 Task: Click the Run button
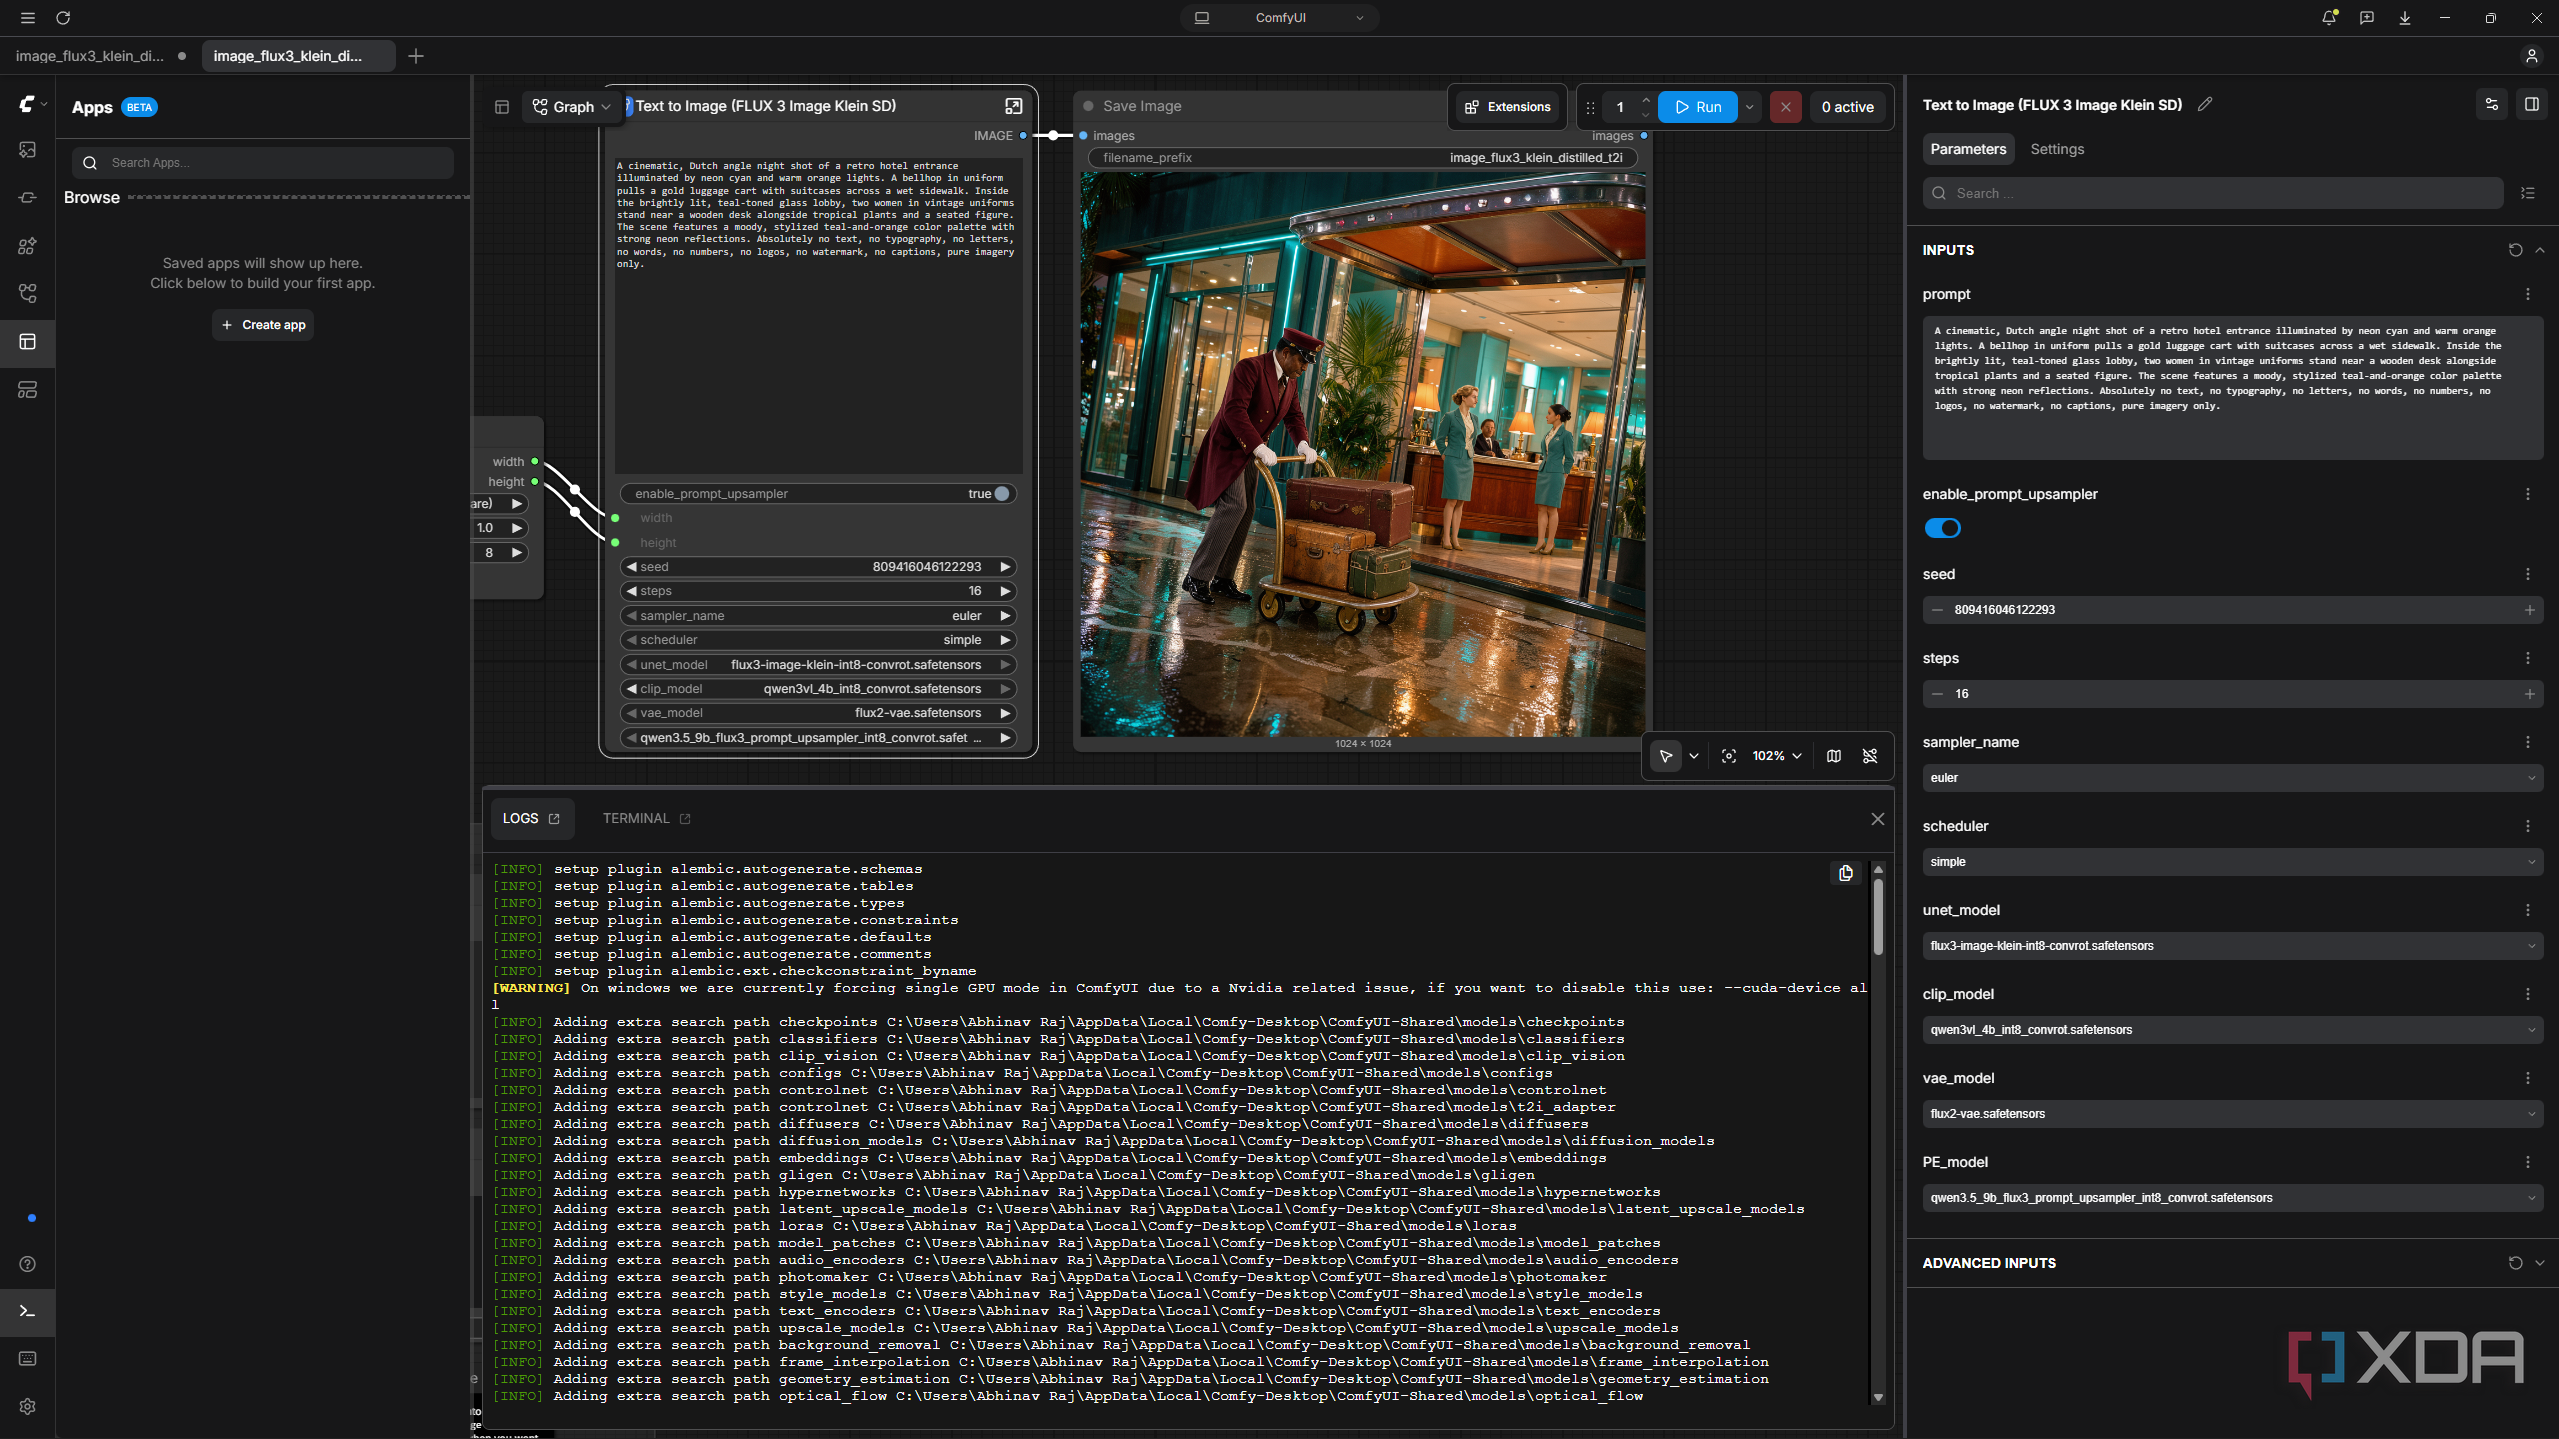[x=1698, y=107]
